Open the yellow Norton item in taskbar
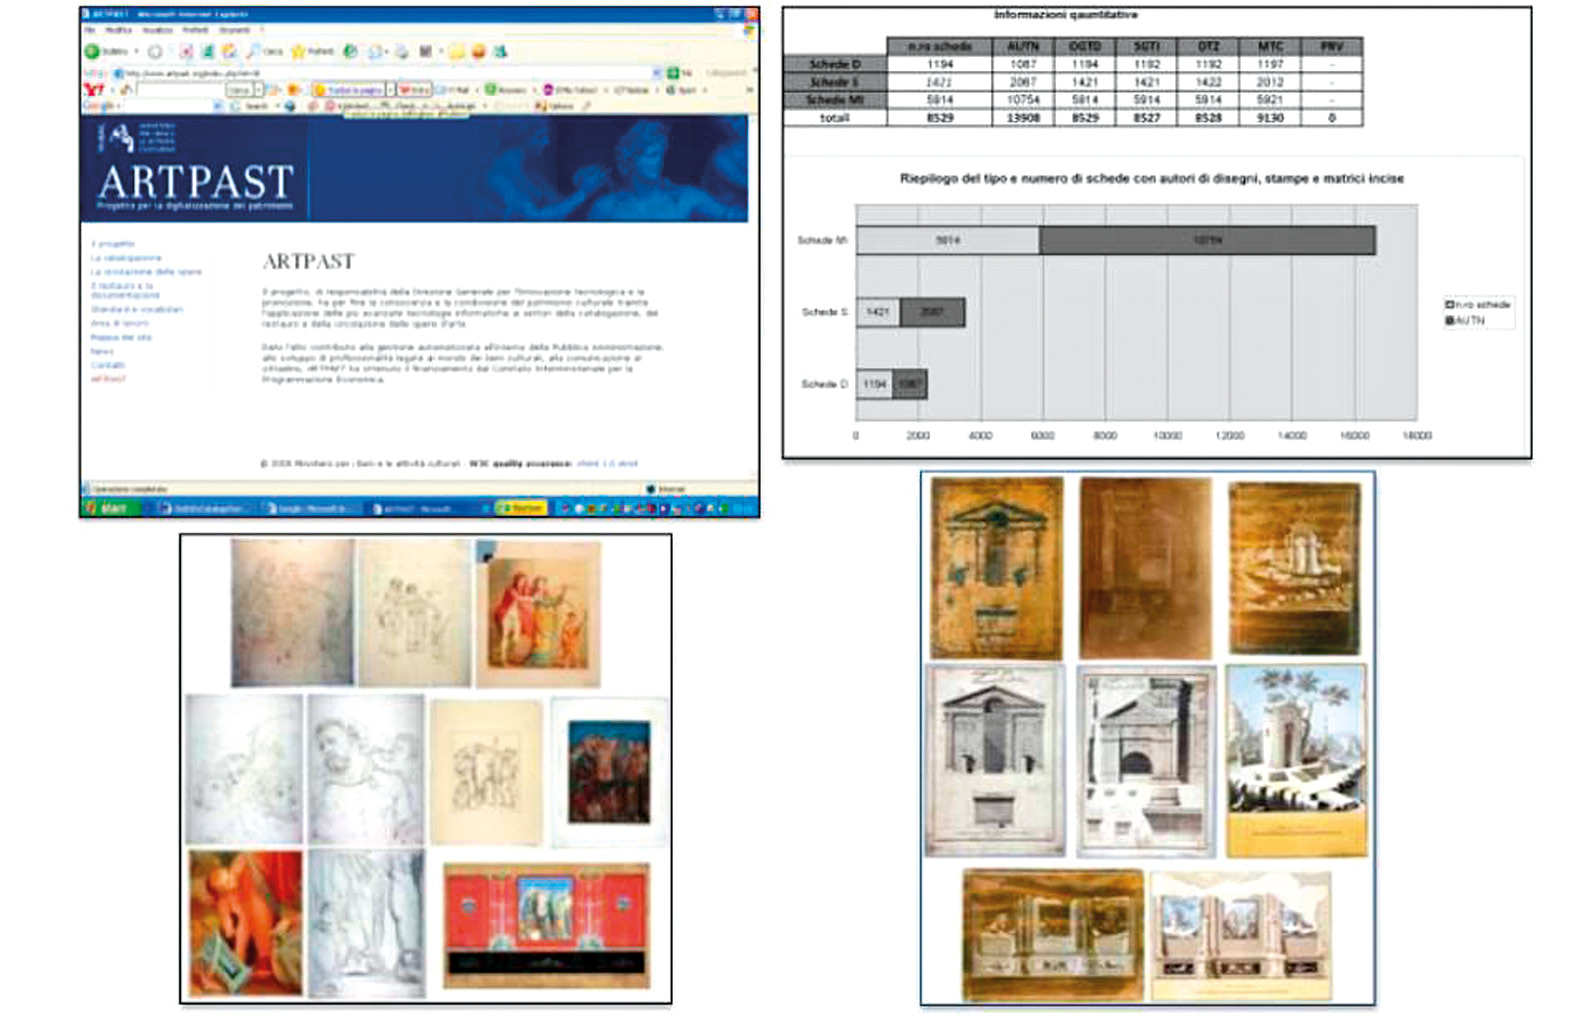This screenshot has height=1016, width=1594. pyautogui.click(x=522, y=508)
